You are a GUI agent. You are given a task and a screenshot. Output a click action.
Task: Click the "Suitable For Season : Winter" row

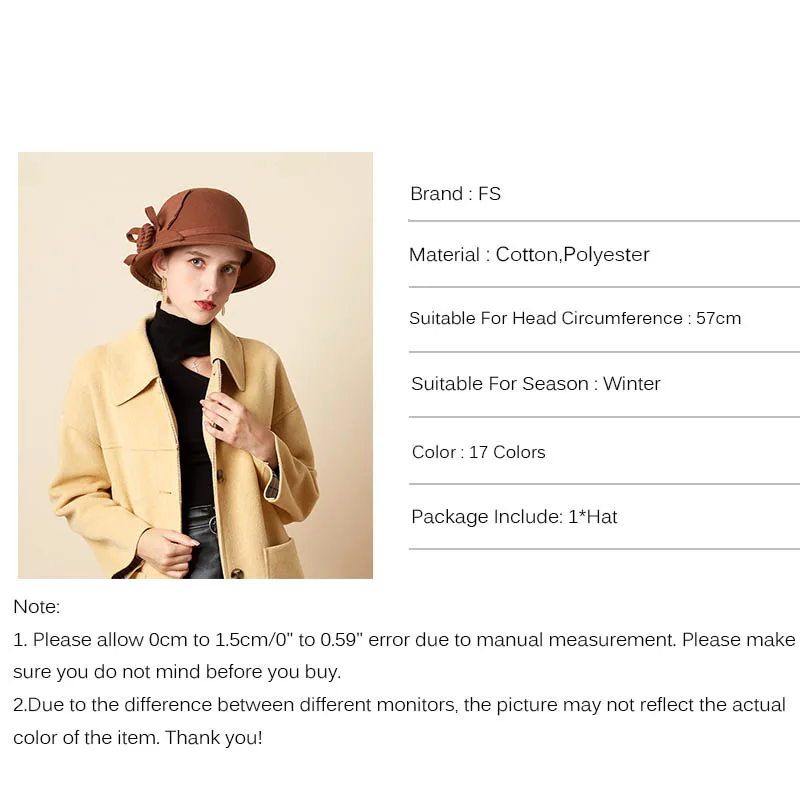point(535,384)
